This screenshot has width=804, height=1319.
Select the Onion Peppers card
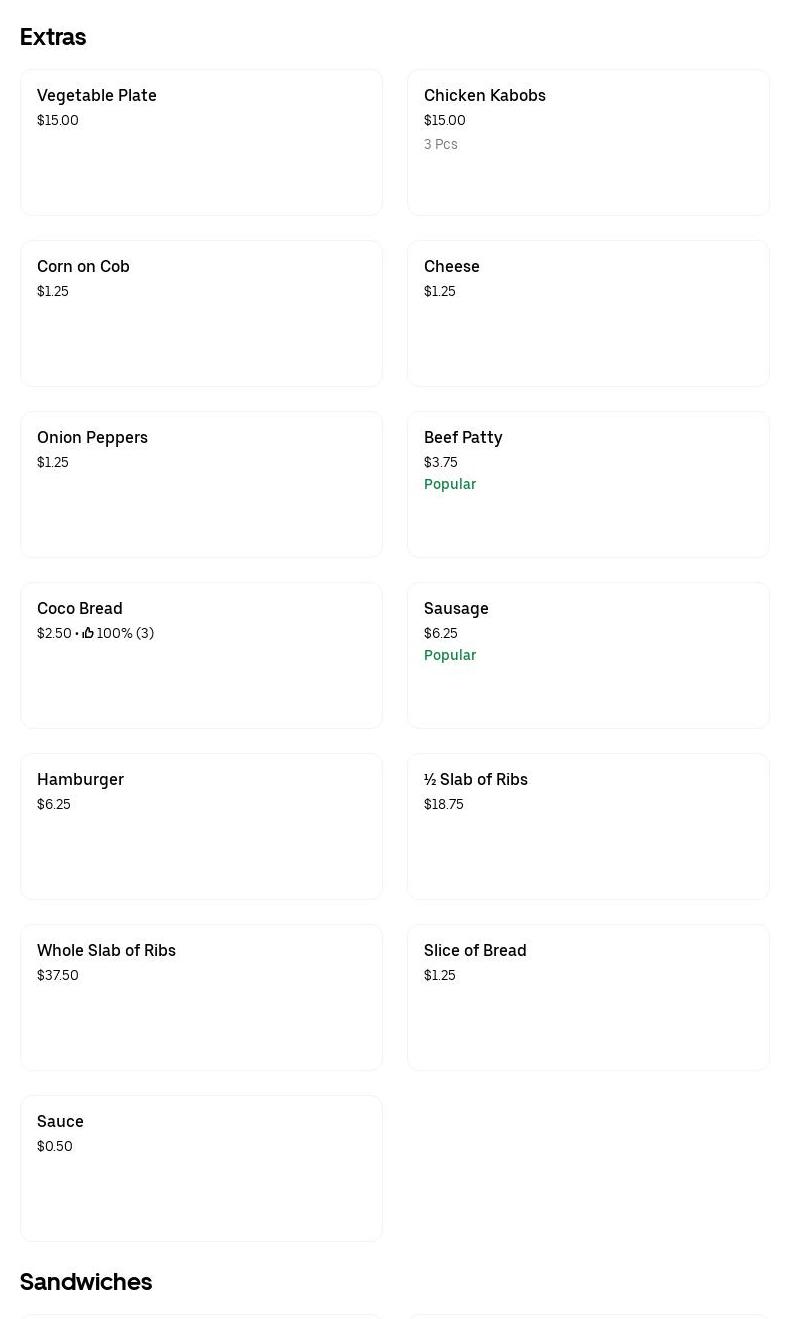click(x=201, y=484)
